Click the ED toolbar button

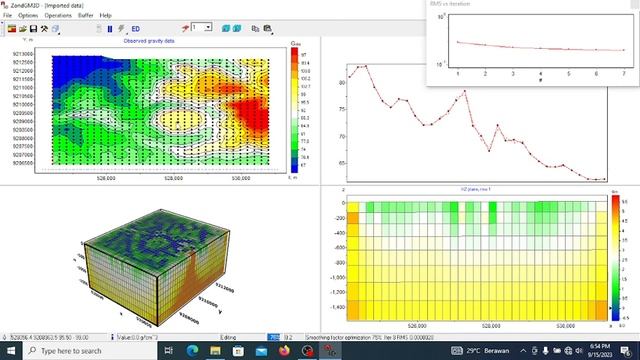(x=136, y=29)
